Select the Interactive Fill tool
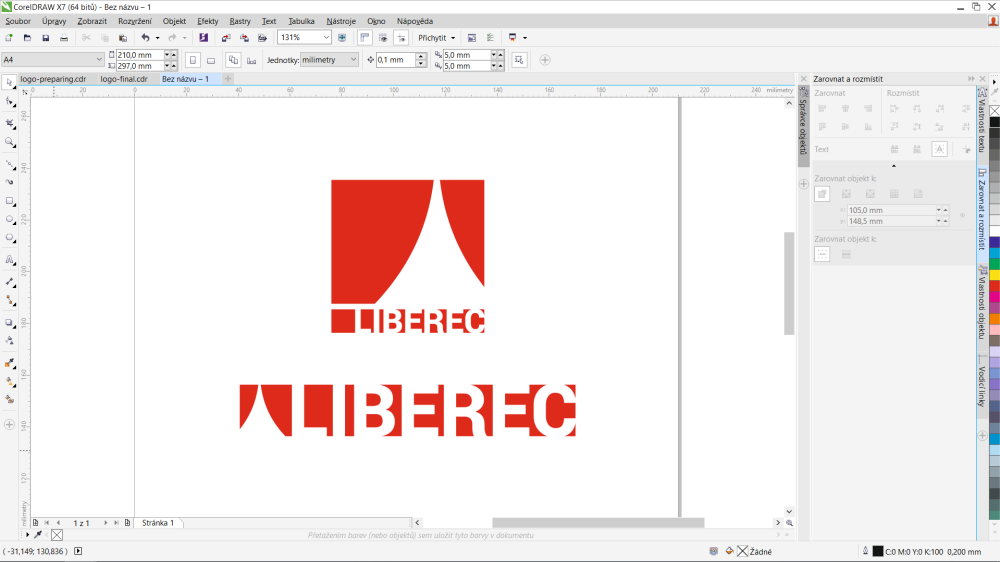 [9, 381]
